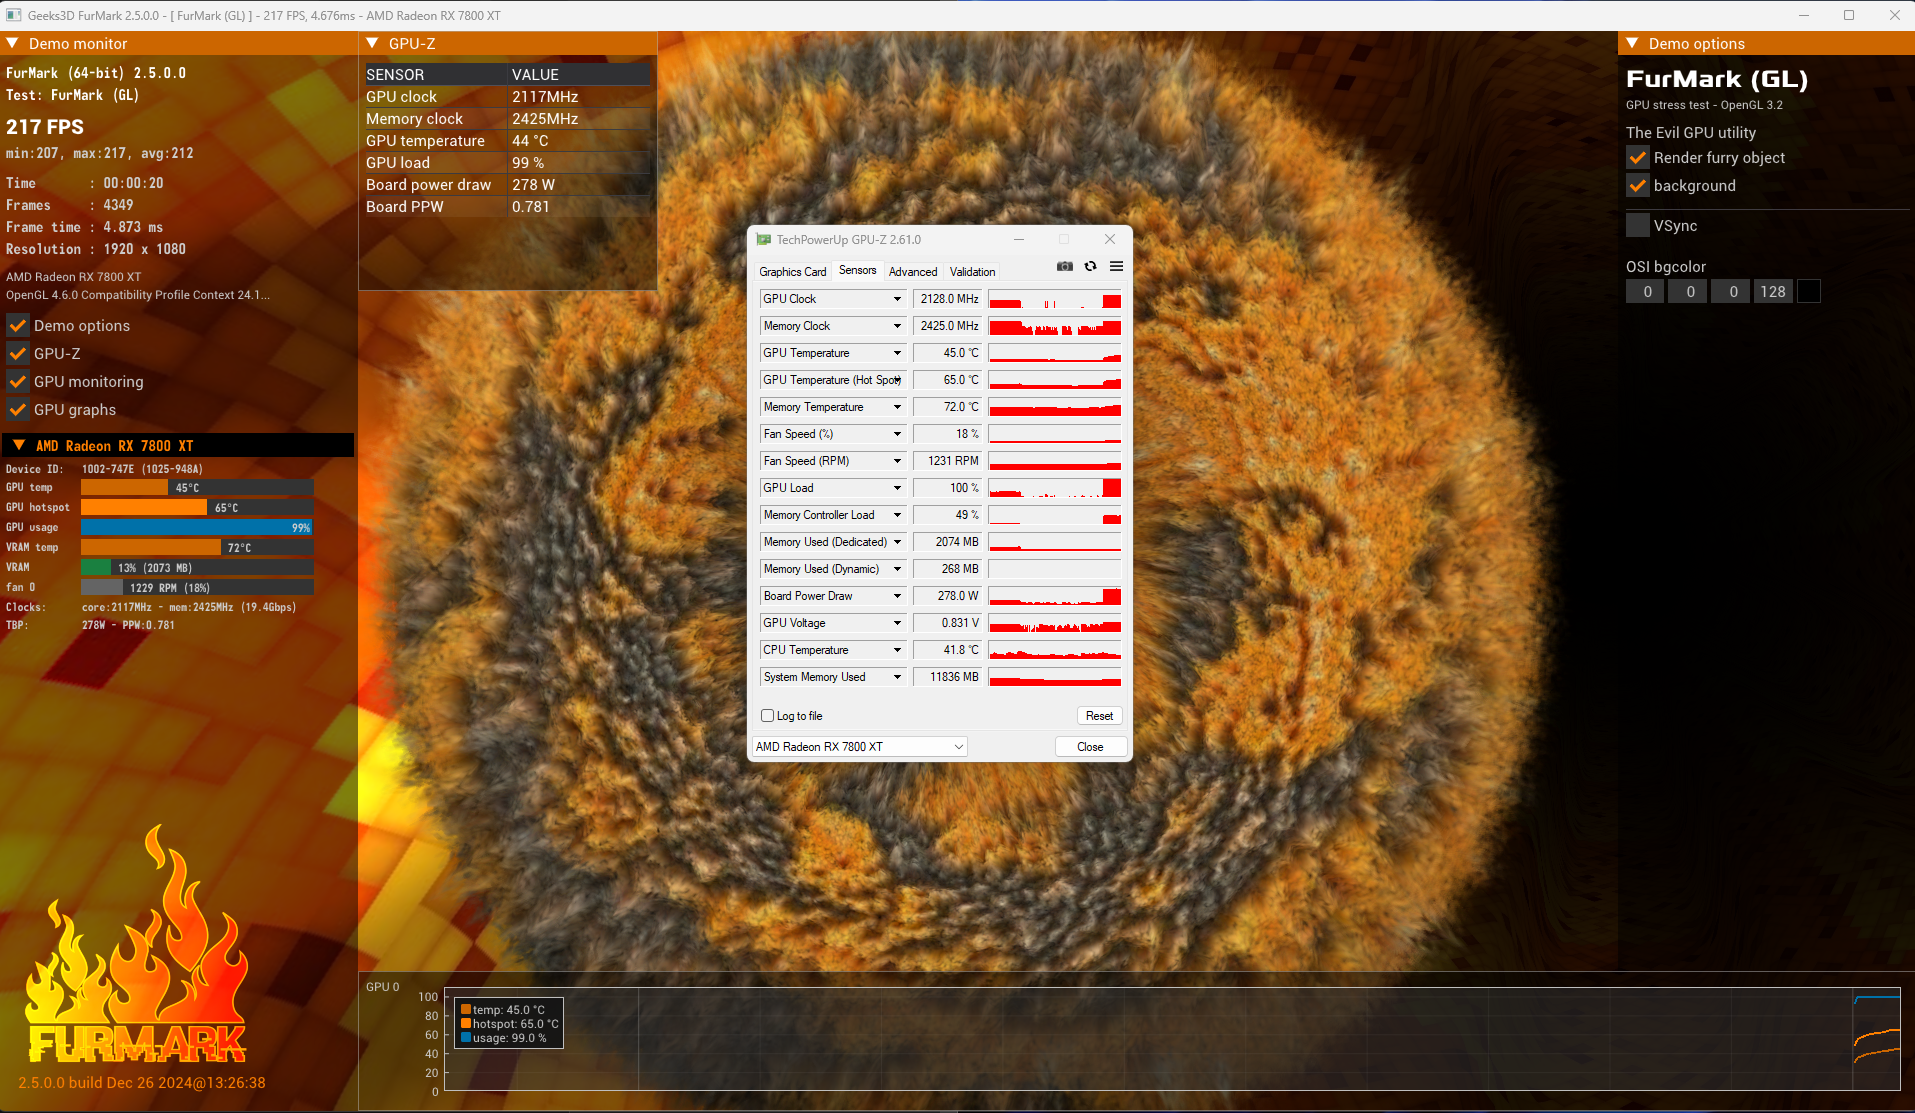Click the GPU temperature row in overlay table
1915x1113 pixels.
pyautogui.click(x=507, y=141)
